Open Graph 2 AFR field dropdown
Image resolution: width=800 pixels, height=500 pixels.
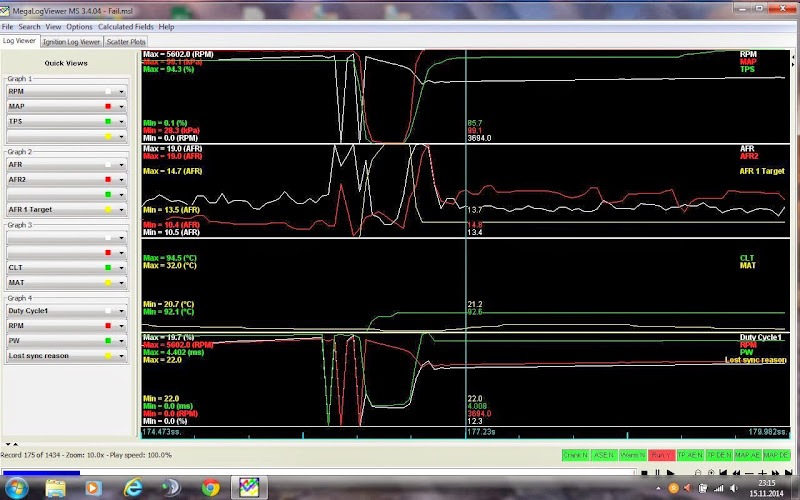click(66, 165)
